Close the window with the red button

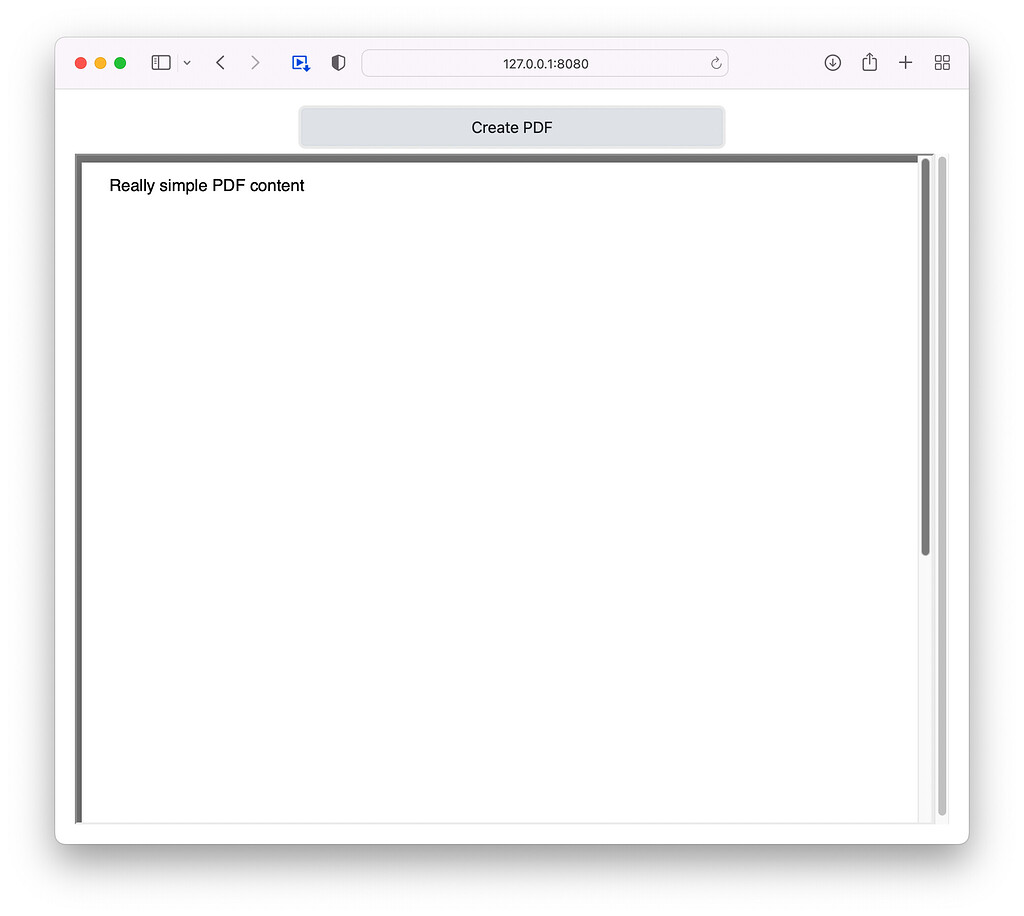pos(80,62)
